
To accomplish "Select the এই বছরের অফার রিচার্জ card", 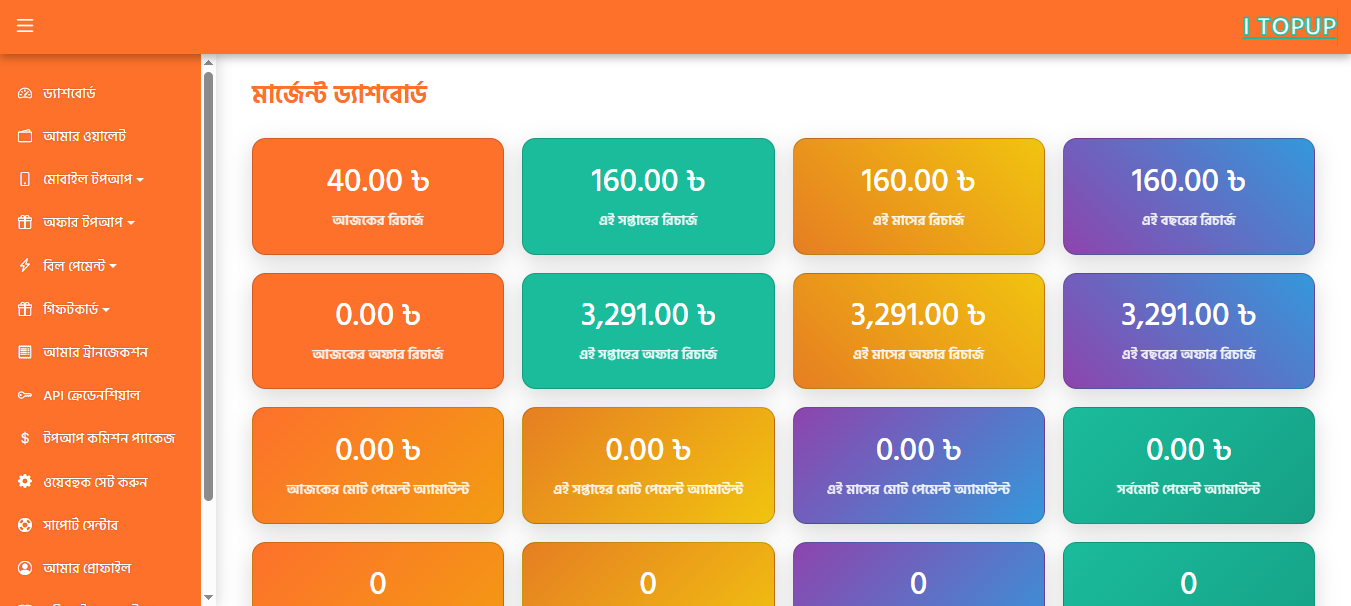I will [1188, 331].
